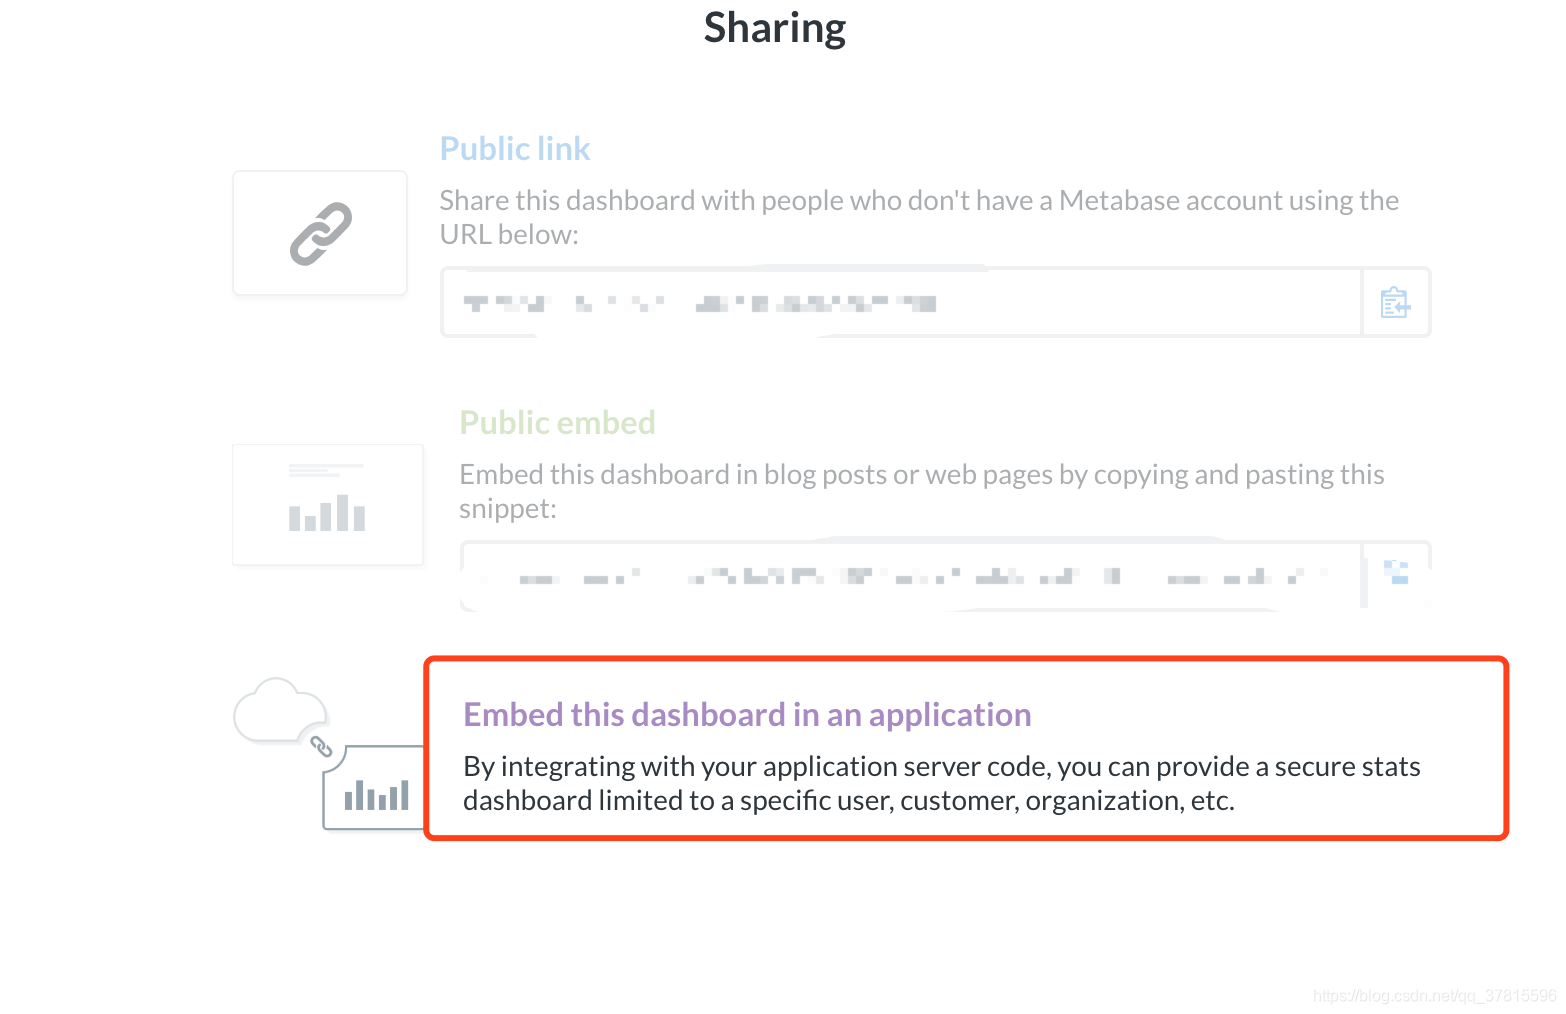Click the embed snippet input field

[900, 575]
